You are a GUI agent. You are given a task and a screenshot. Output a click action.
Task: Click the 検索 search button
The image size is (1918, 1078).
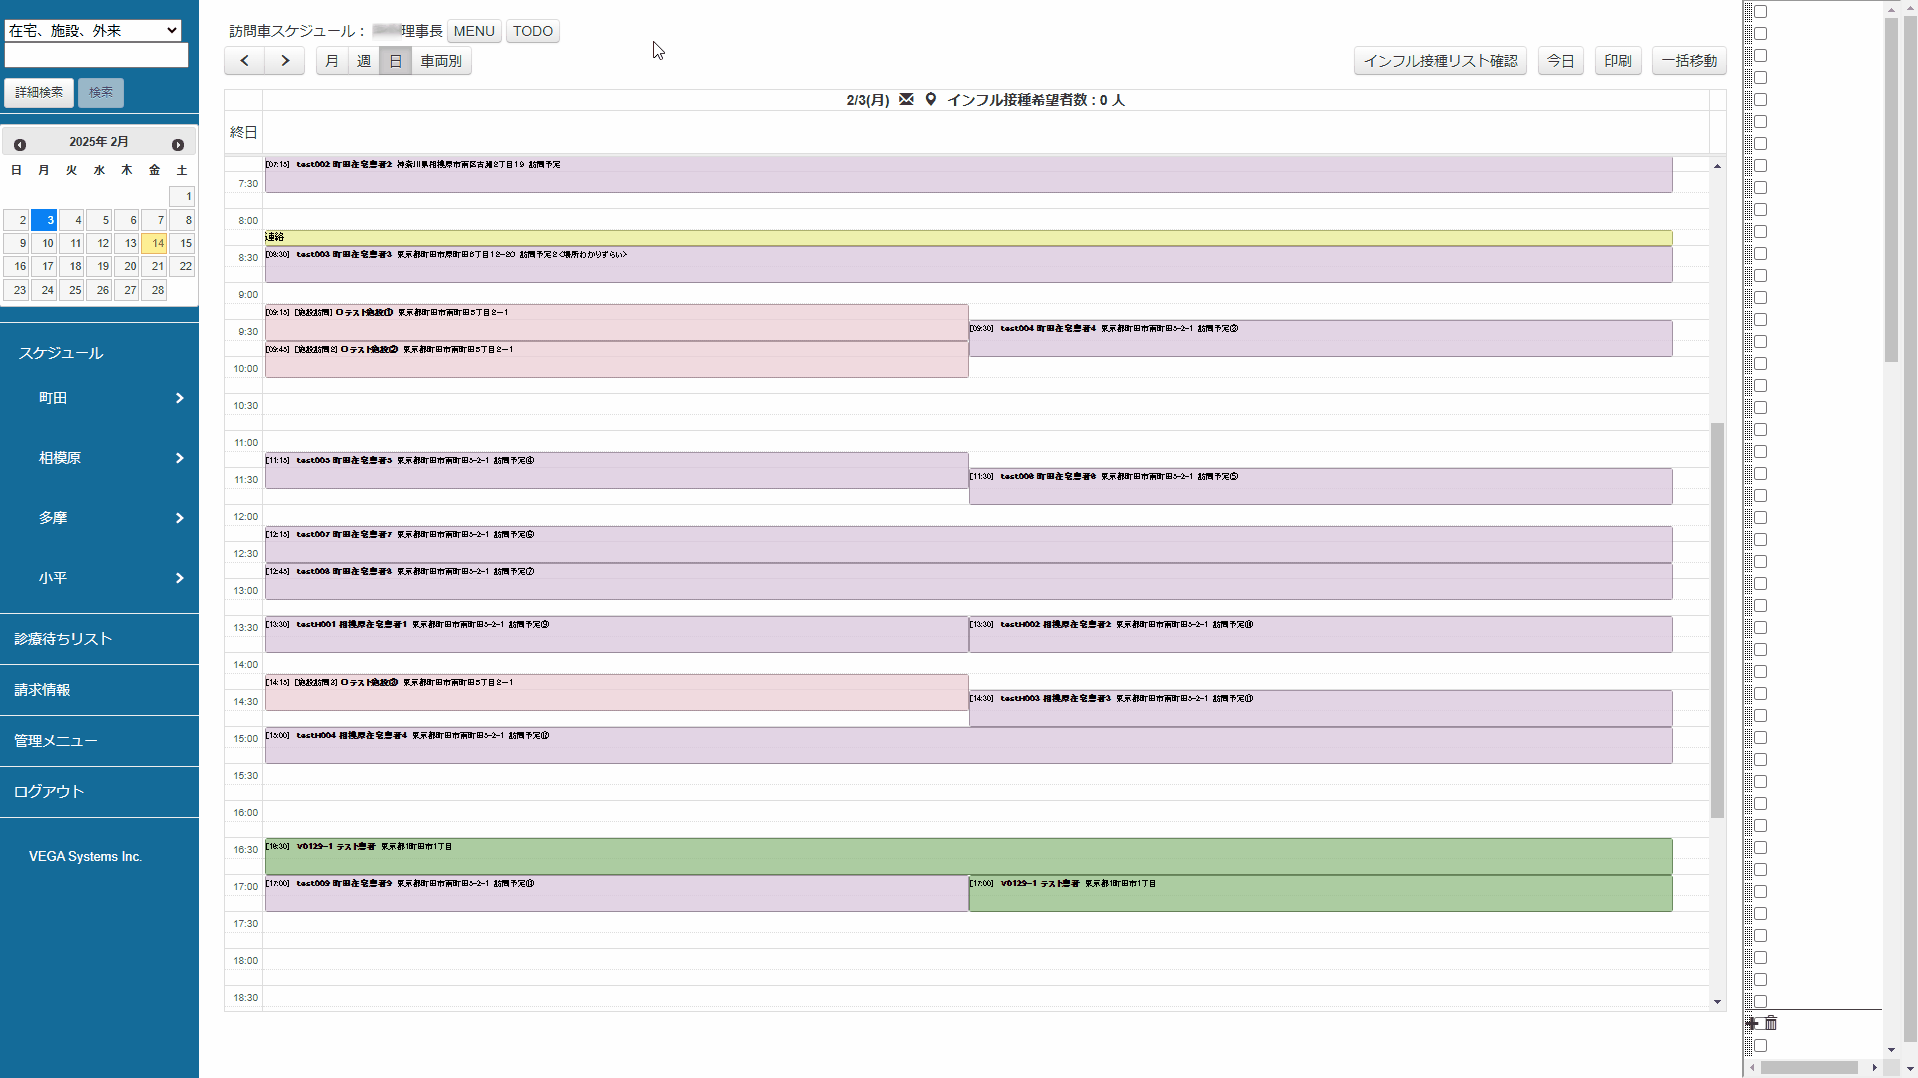coord(101,92)
